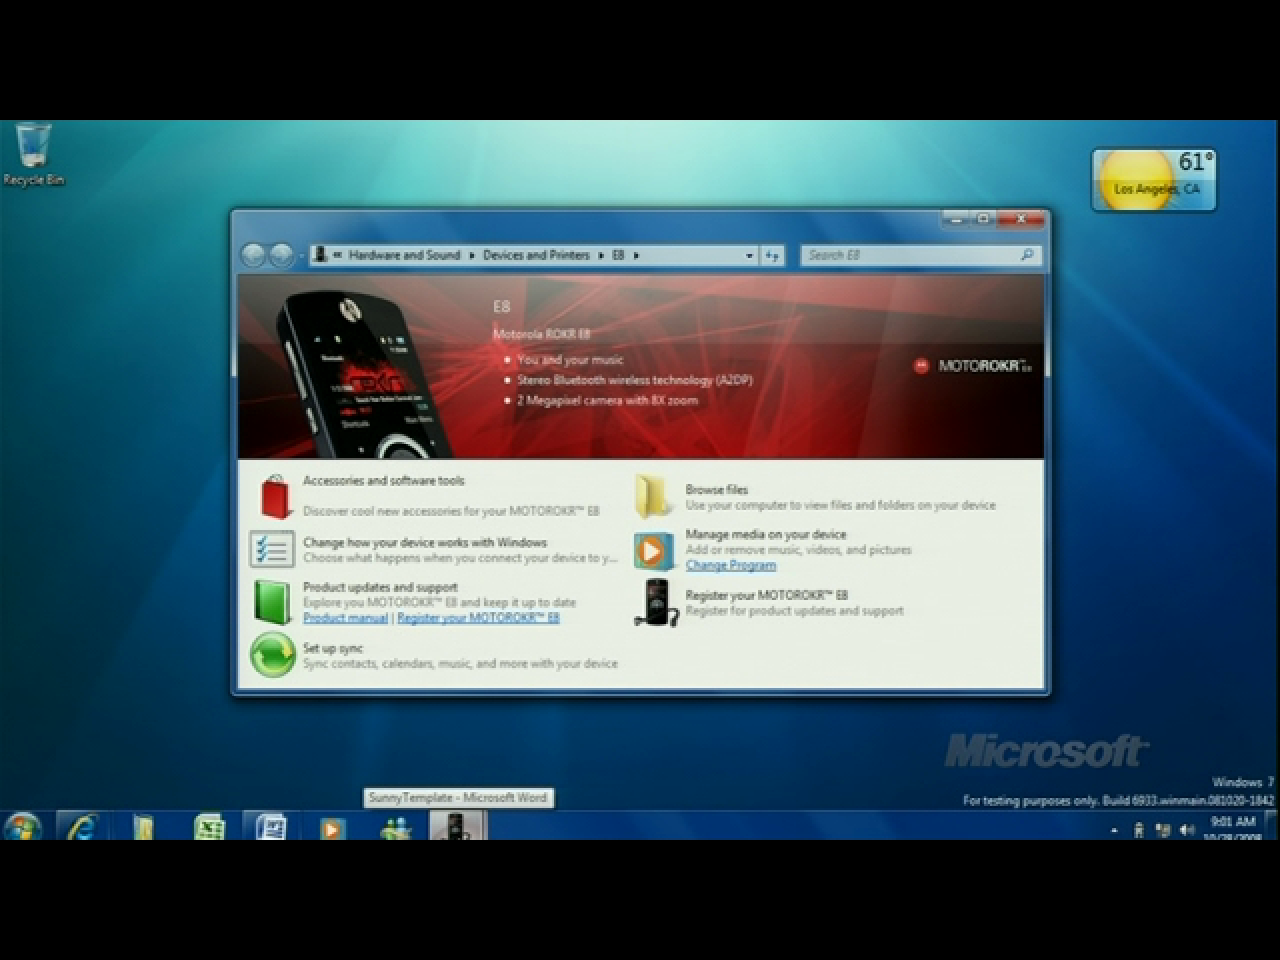Go forward with the Forward arrow button
This screenshot has height=960, width=1280.
point(281,255)
